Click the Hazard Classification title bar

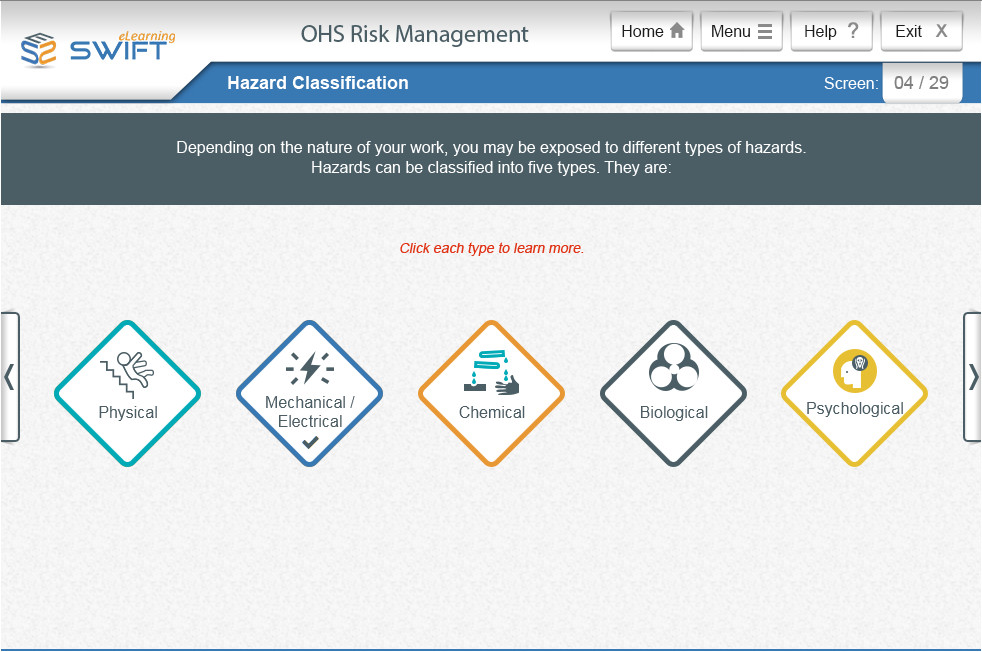pos(318,83)
